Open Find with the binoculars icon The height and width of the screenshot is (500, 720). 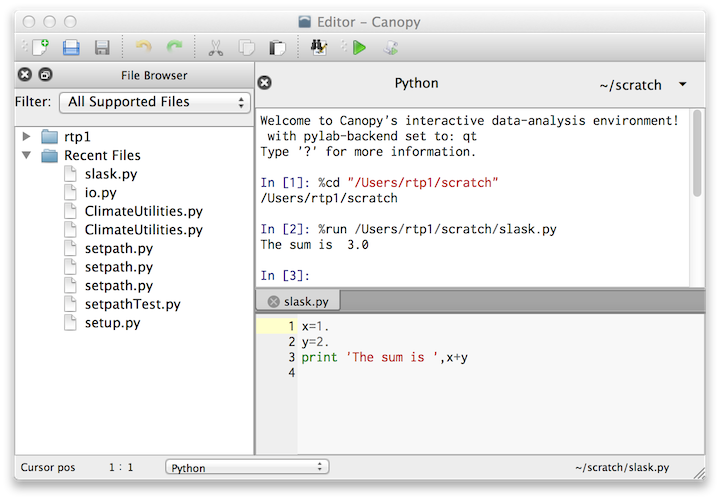tap(320, 47)
